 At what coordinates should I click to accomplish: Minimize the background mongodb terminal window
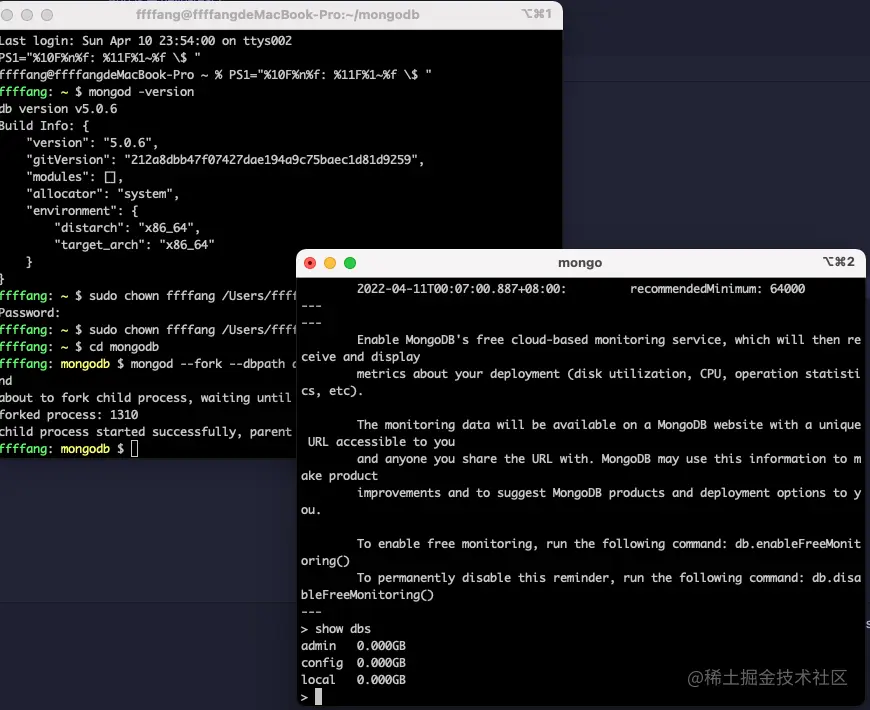pyautogui.click(x=27, y=15)
